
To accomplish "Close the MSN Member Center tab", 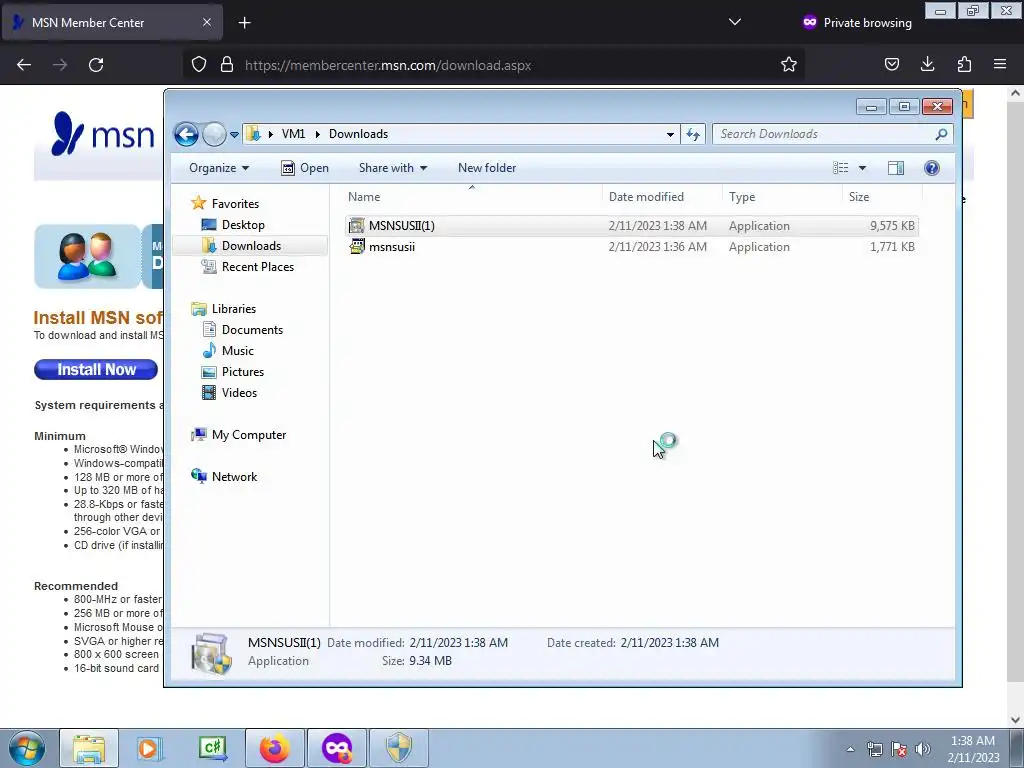I will 206,22.
